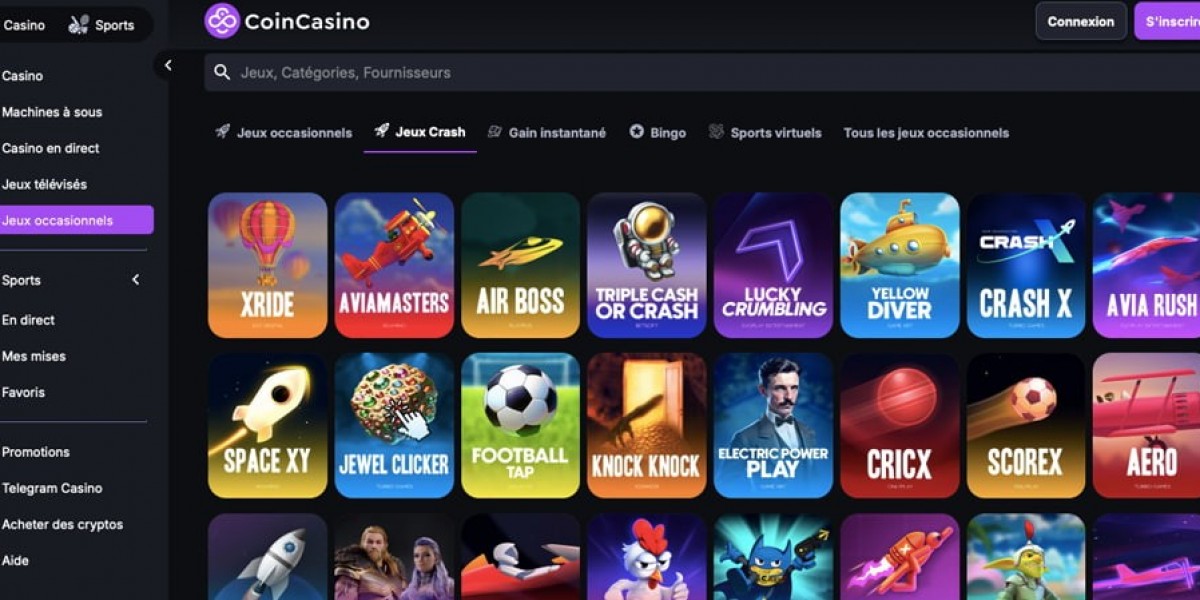Image resolution: width=1200 pixels, height=600 pixels.
Task: Collapse the sidebar with arrow button
Action: (168, 65)
